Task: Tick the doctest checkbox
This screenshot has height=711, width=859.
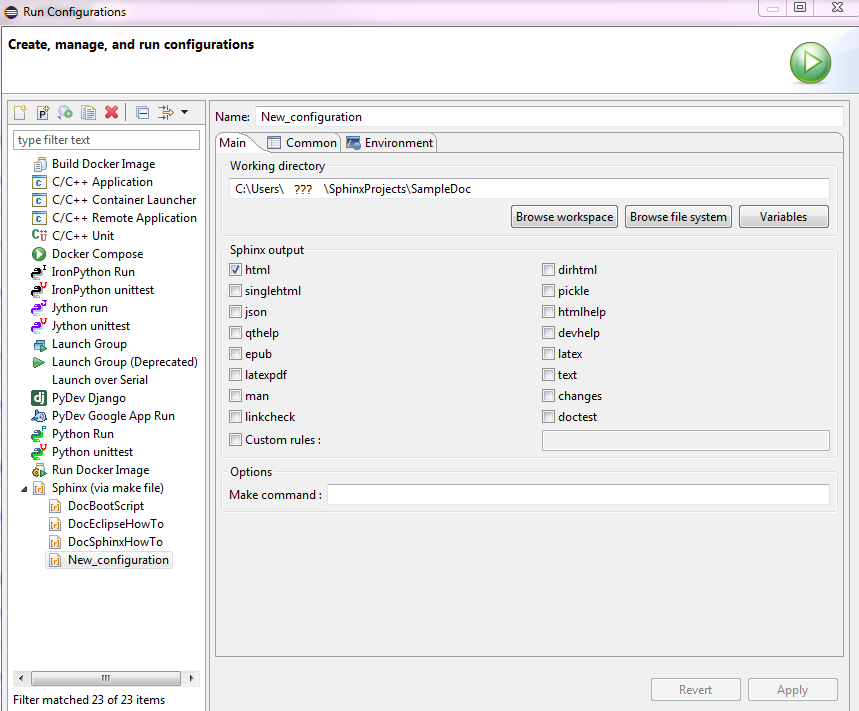Action: tap(548, 416)
